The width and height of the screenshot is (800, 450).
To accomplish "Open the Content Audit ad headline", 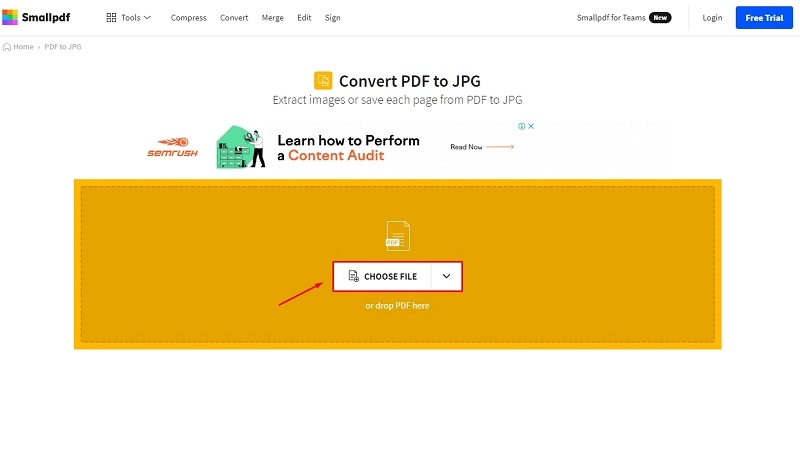I will pos(348,148).
